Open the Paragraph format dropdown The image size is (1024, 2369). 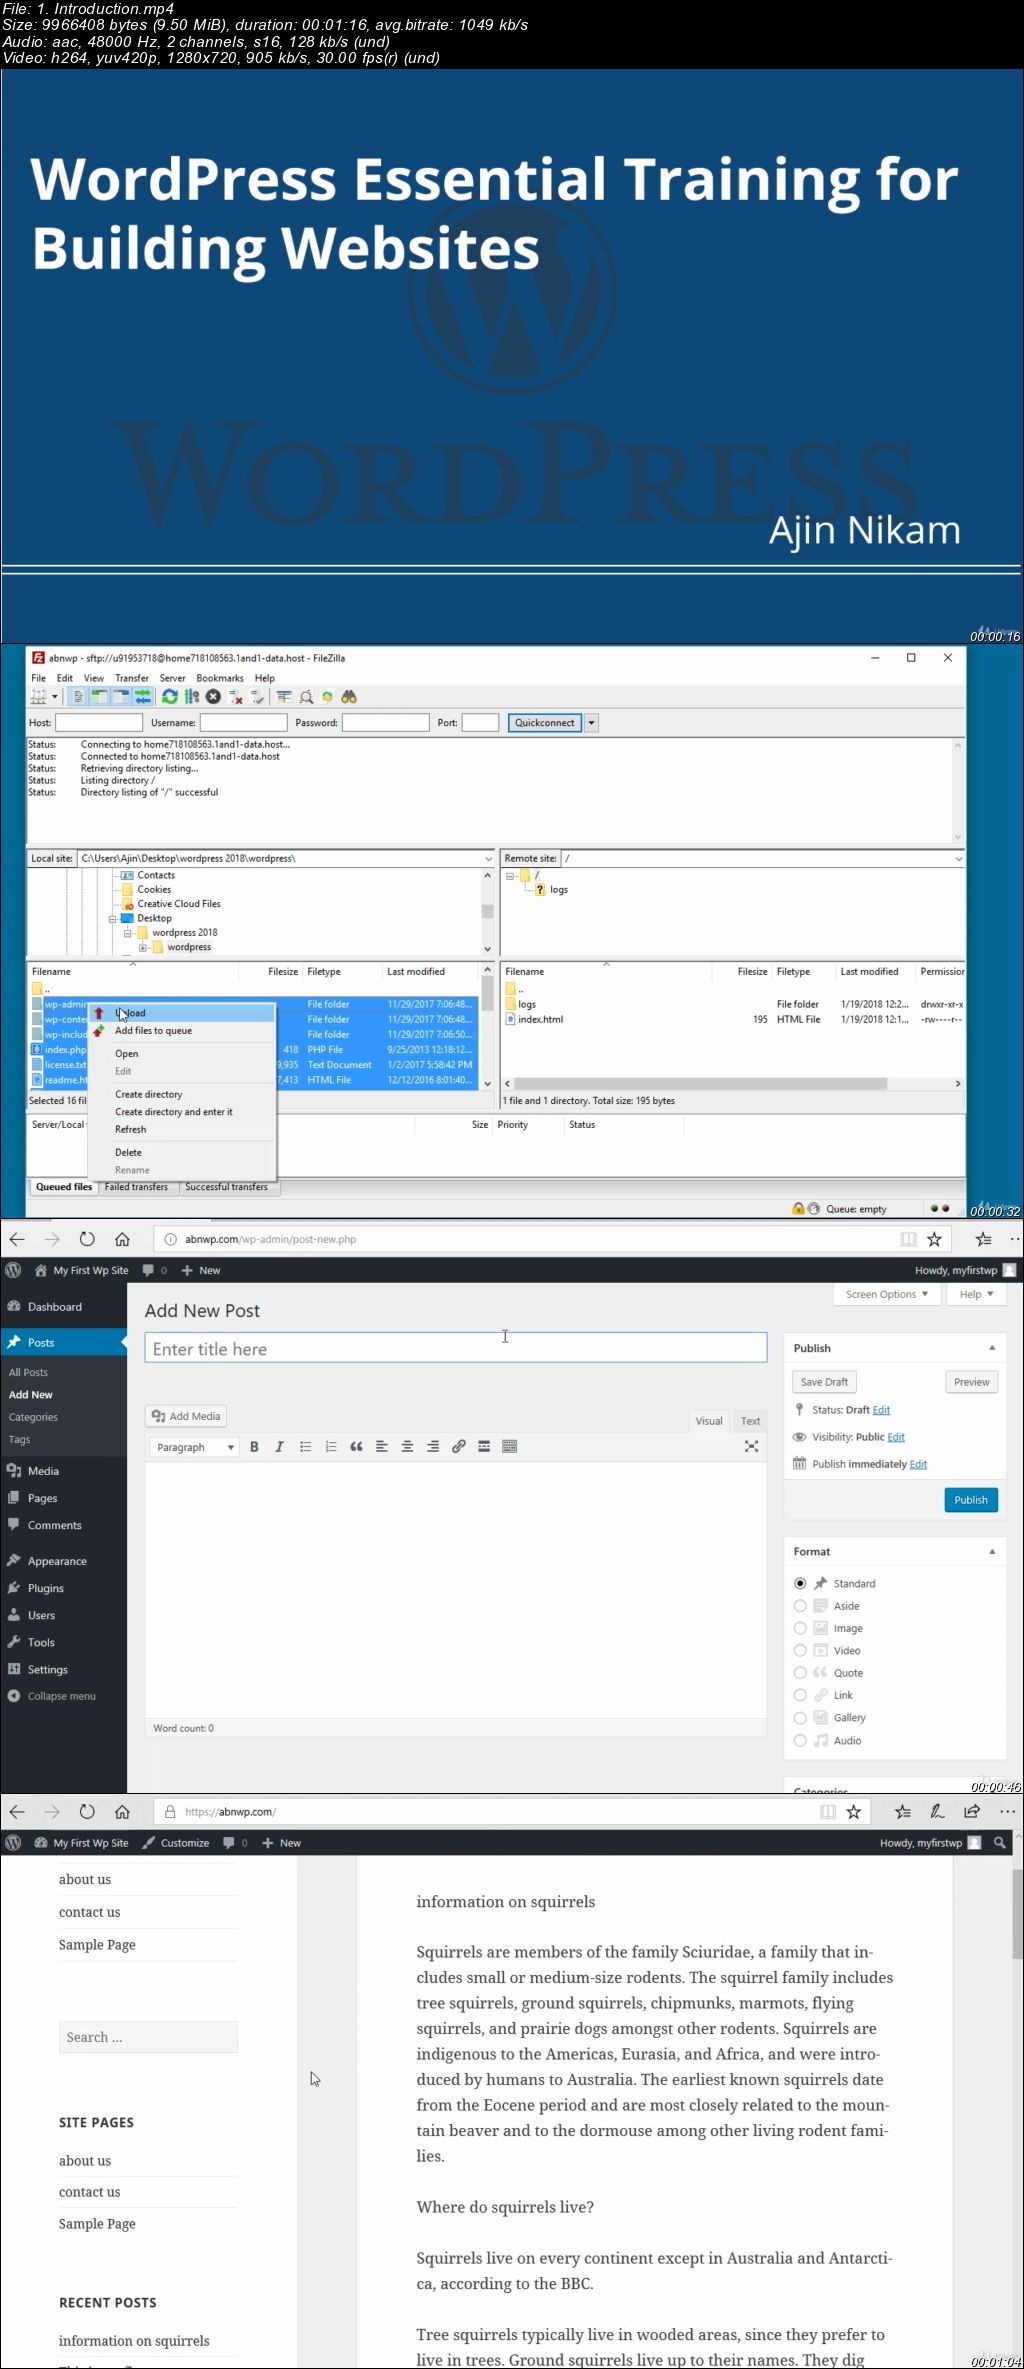click(194, 1447)
